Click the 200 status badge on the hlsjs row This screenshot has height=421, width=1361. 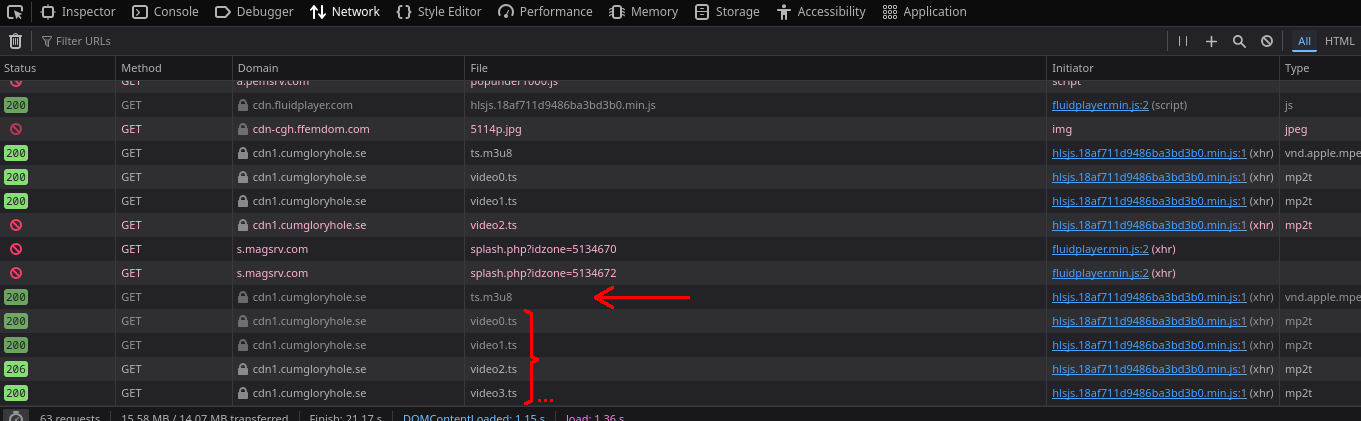point(16,105)
